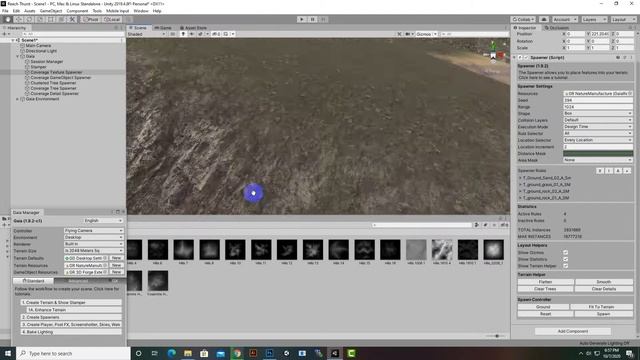640x360 pixels.
Task: Select the Hand tool in Unity toolbar
Action: tap(8, 19)
